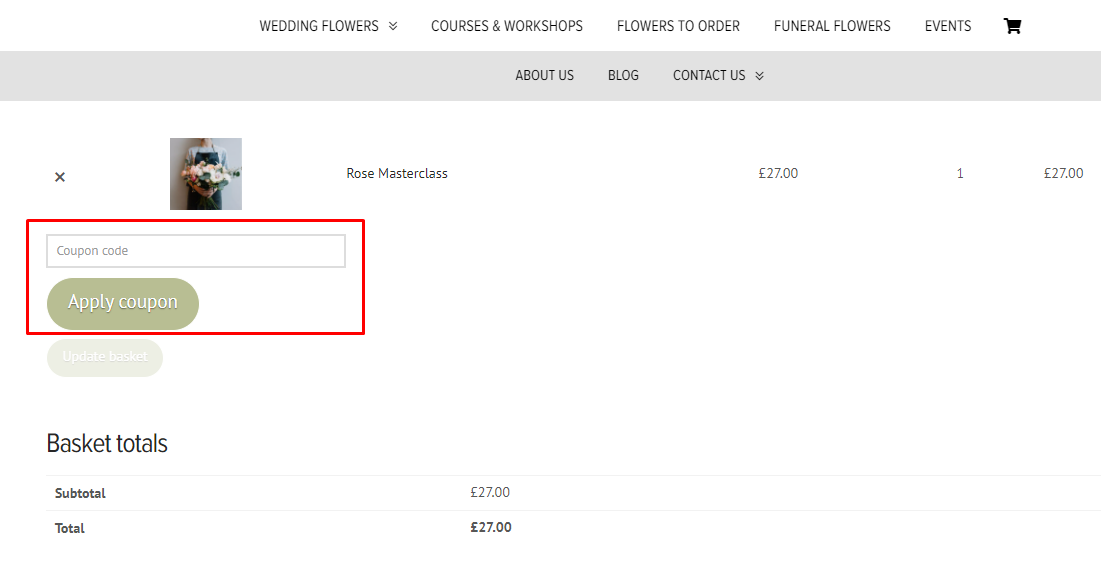This screenshot has height=579, width=1101.
Task: Click the Apply coupon button
Action: point(122,303)
